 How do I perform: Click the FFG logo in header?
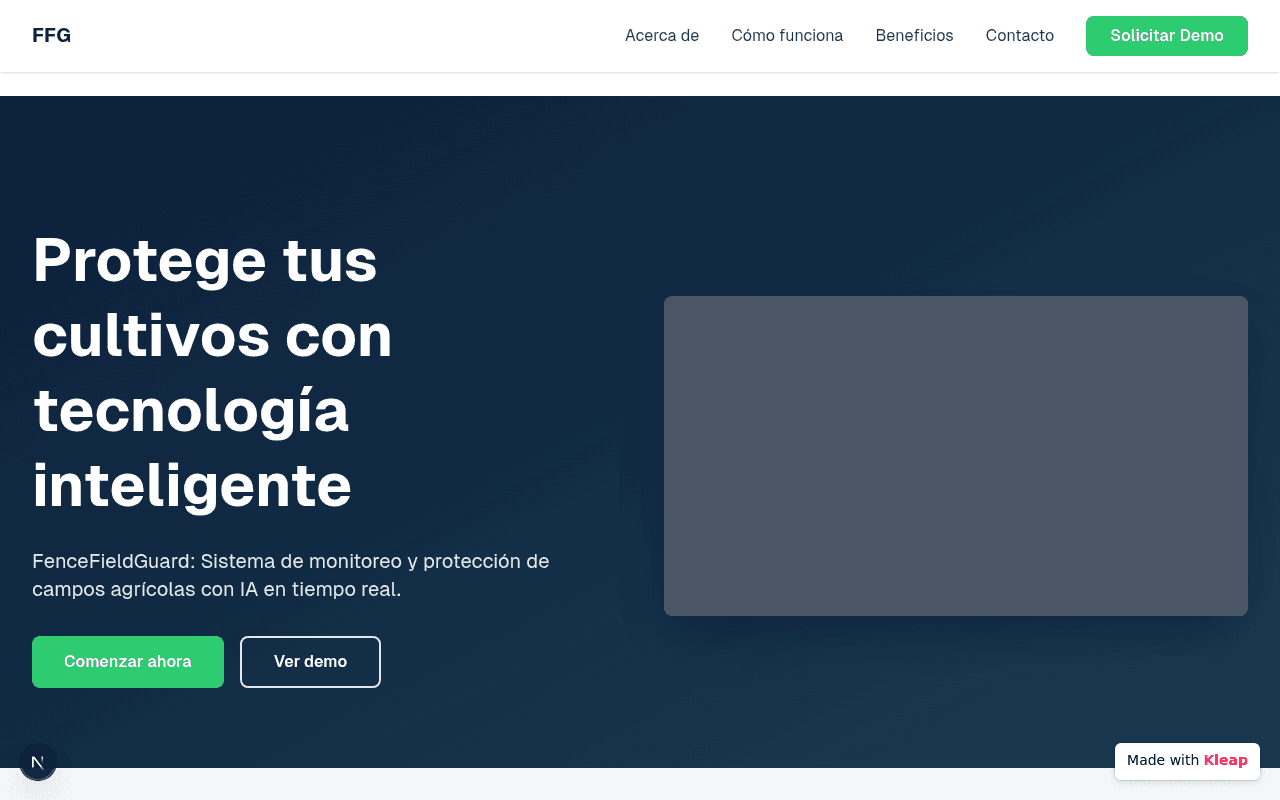click(51, 36)
